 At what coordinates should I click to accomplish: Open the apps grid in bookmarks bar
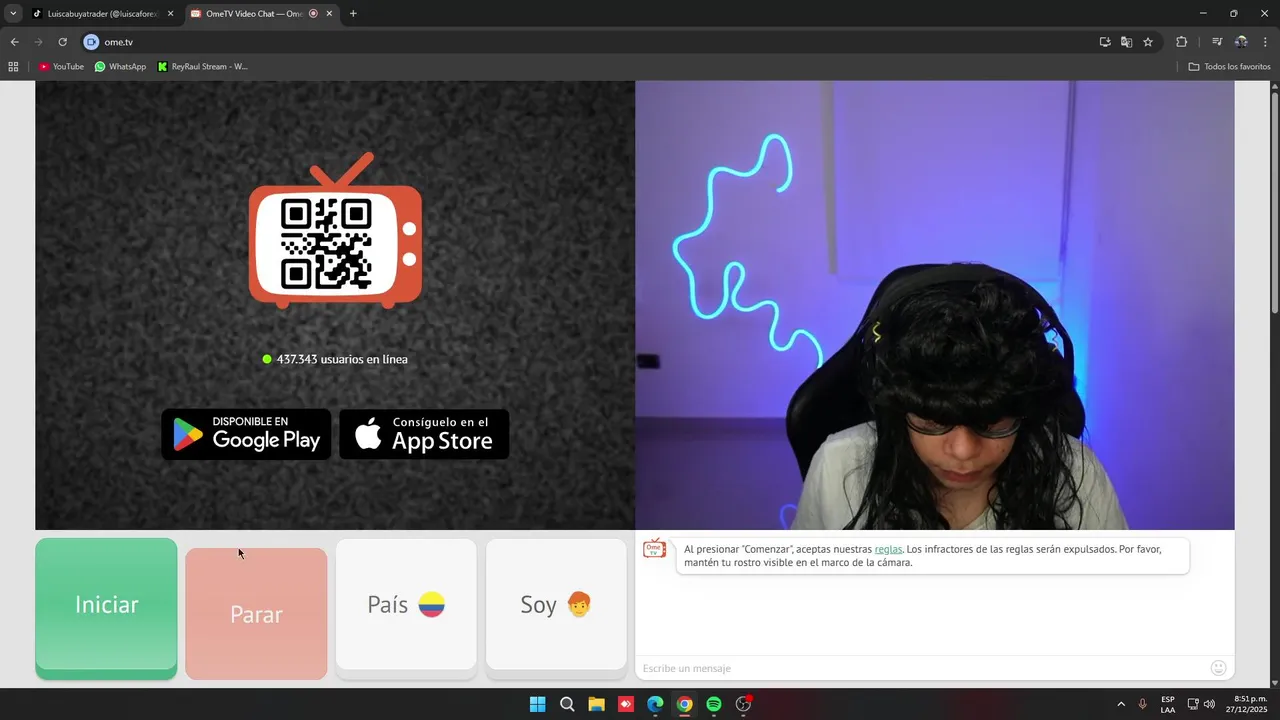click(13, 67)
